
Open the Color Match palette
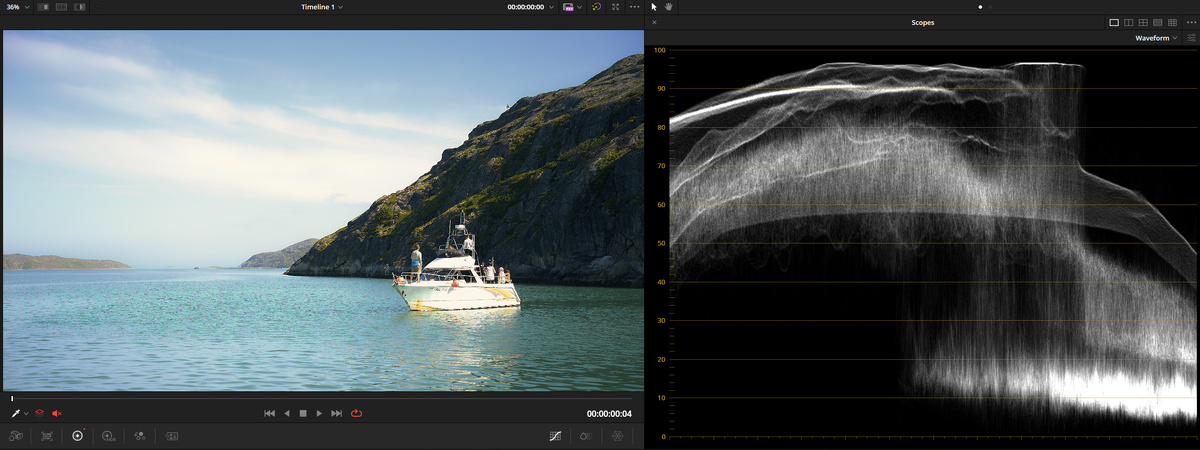point(47,436)
